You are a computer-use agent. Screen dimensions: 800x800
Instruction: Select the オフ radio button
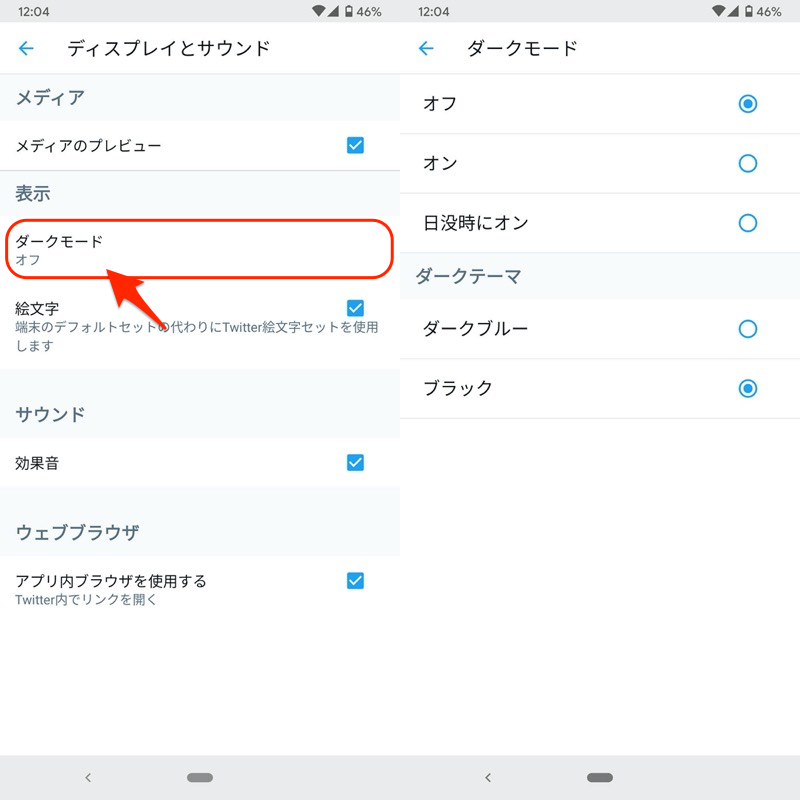(747, 103)
